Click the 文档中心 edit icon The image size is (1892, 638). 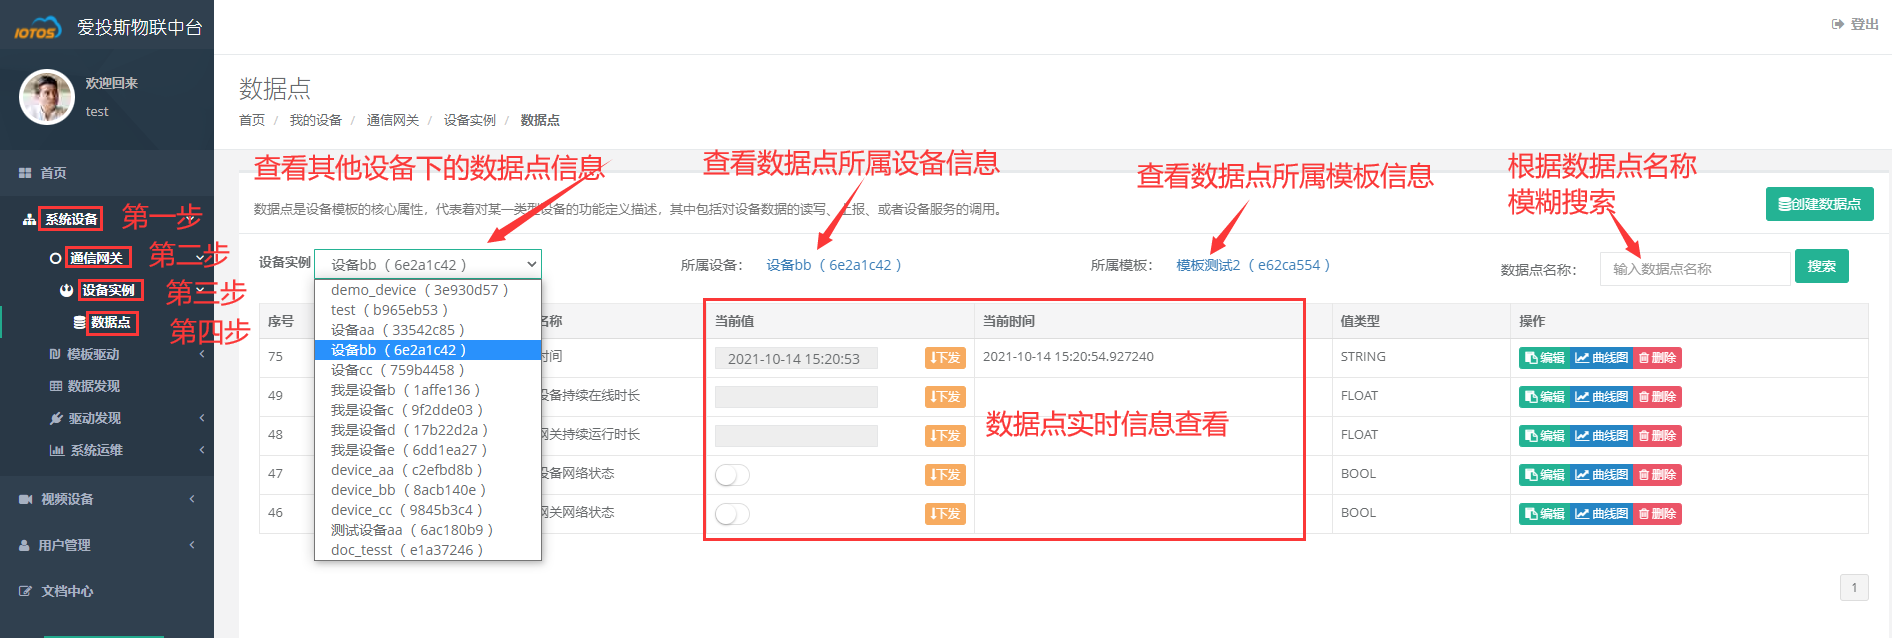(x=25, y=591)
